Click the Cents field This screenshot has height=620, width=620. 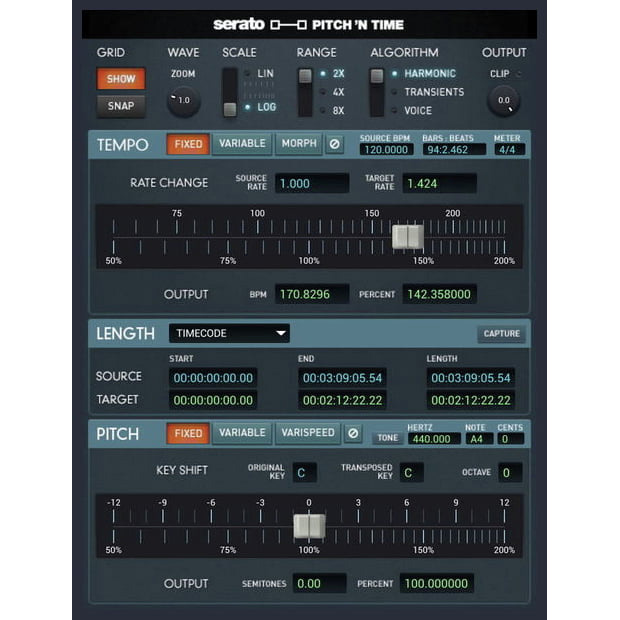(x=511, y=439)
